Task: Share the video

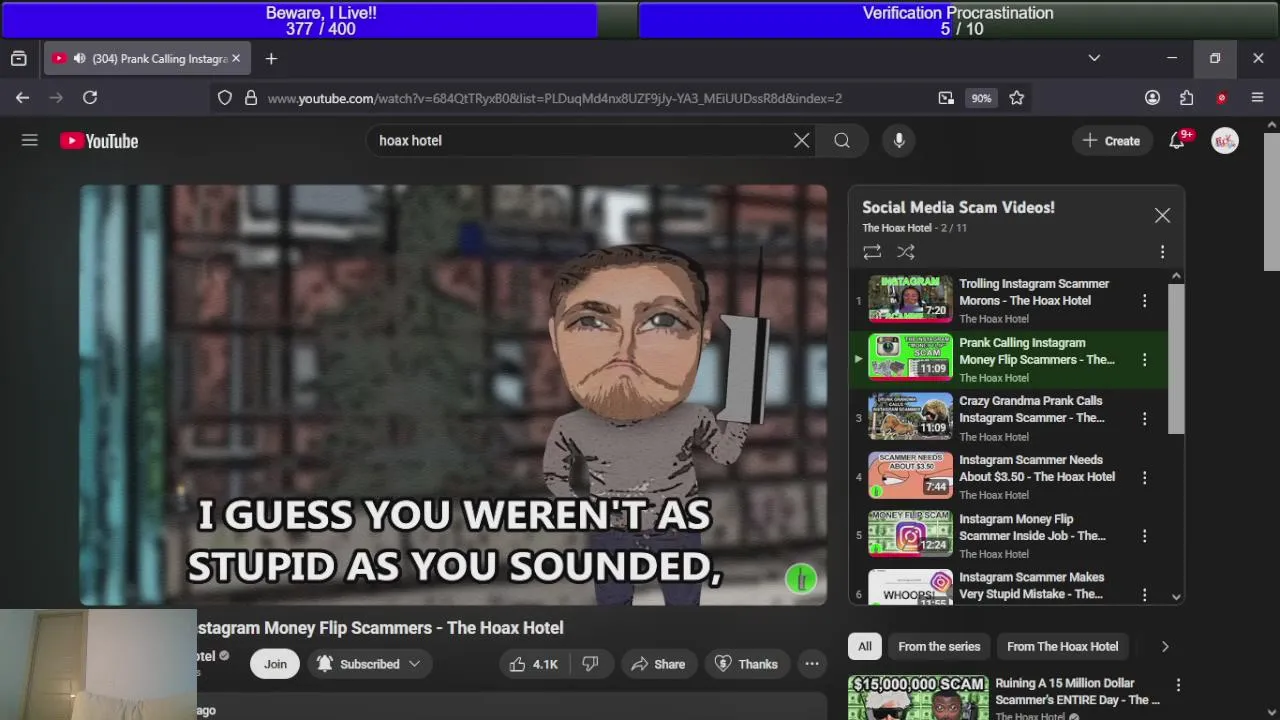Action: [x=658, y=664]
